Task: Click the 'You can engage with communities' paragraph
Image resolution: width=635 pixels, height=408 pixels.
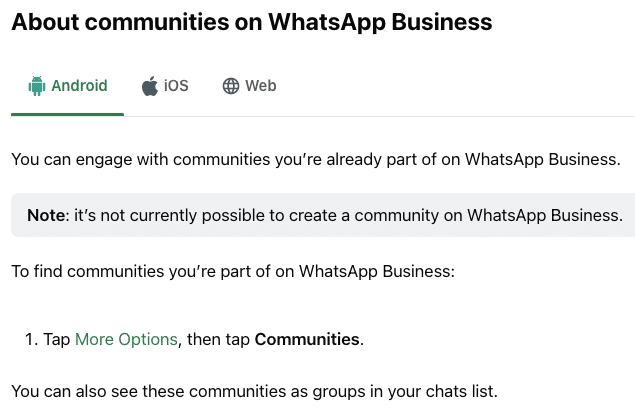Action: [x=316, y=159]
